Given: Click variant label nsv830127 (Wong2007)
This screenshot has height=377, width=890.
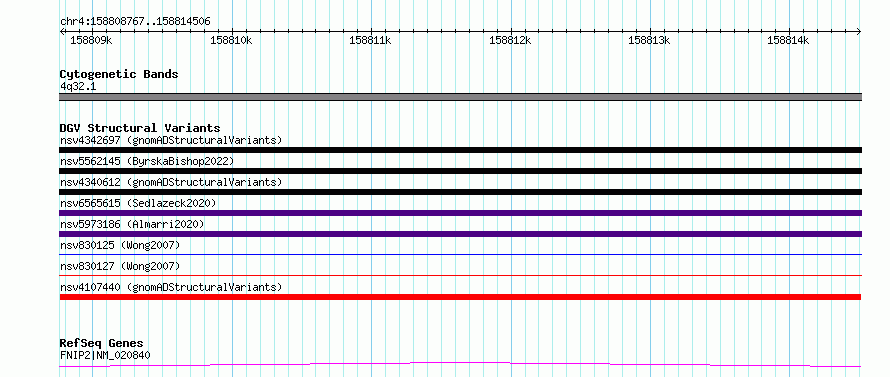Looking at the screenshot, I should click(120, 266).
